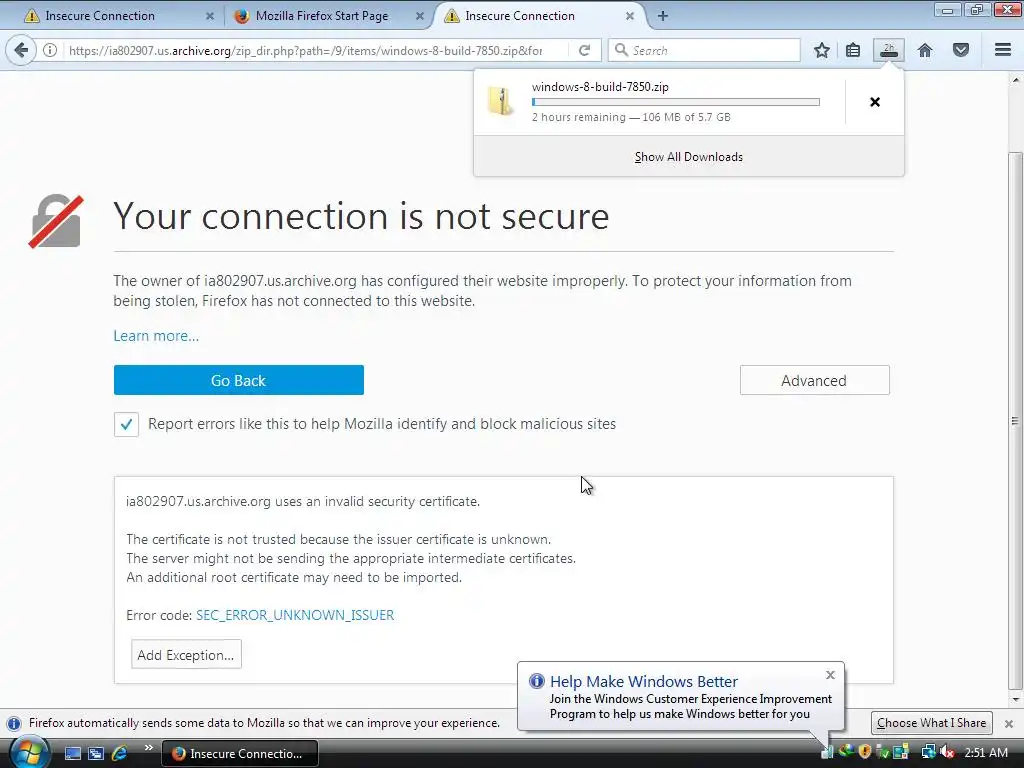1024x768 pixels.
Task: Click the security shield tray icon
Action: [865, 752]
